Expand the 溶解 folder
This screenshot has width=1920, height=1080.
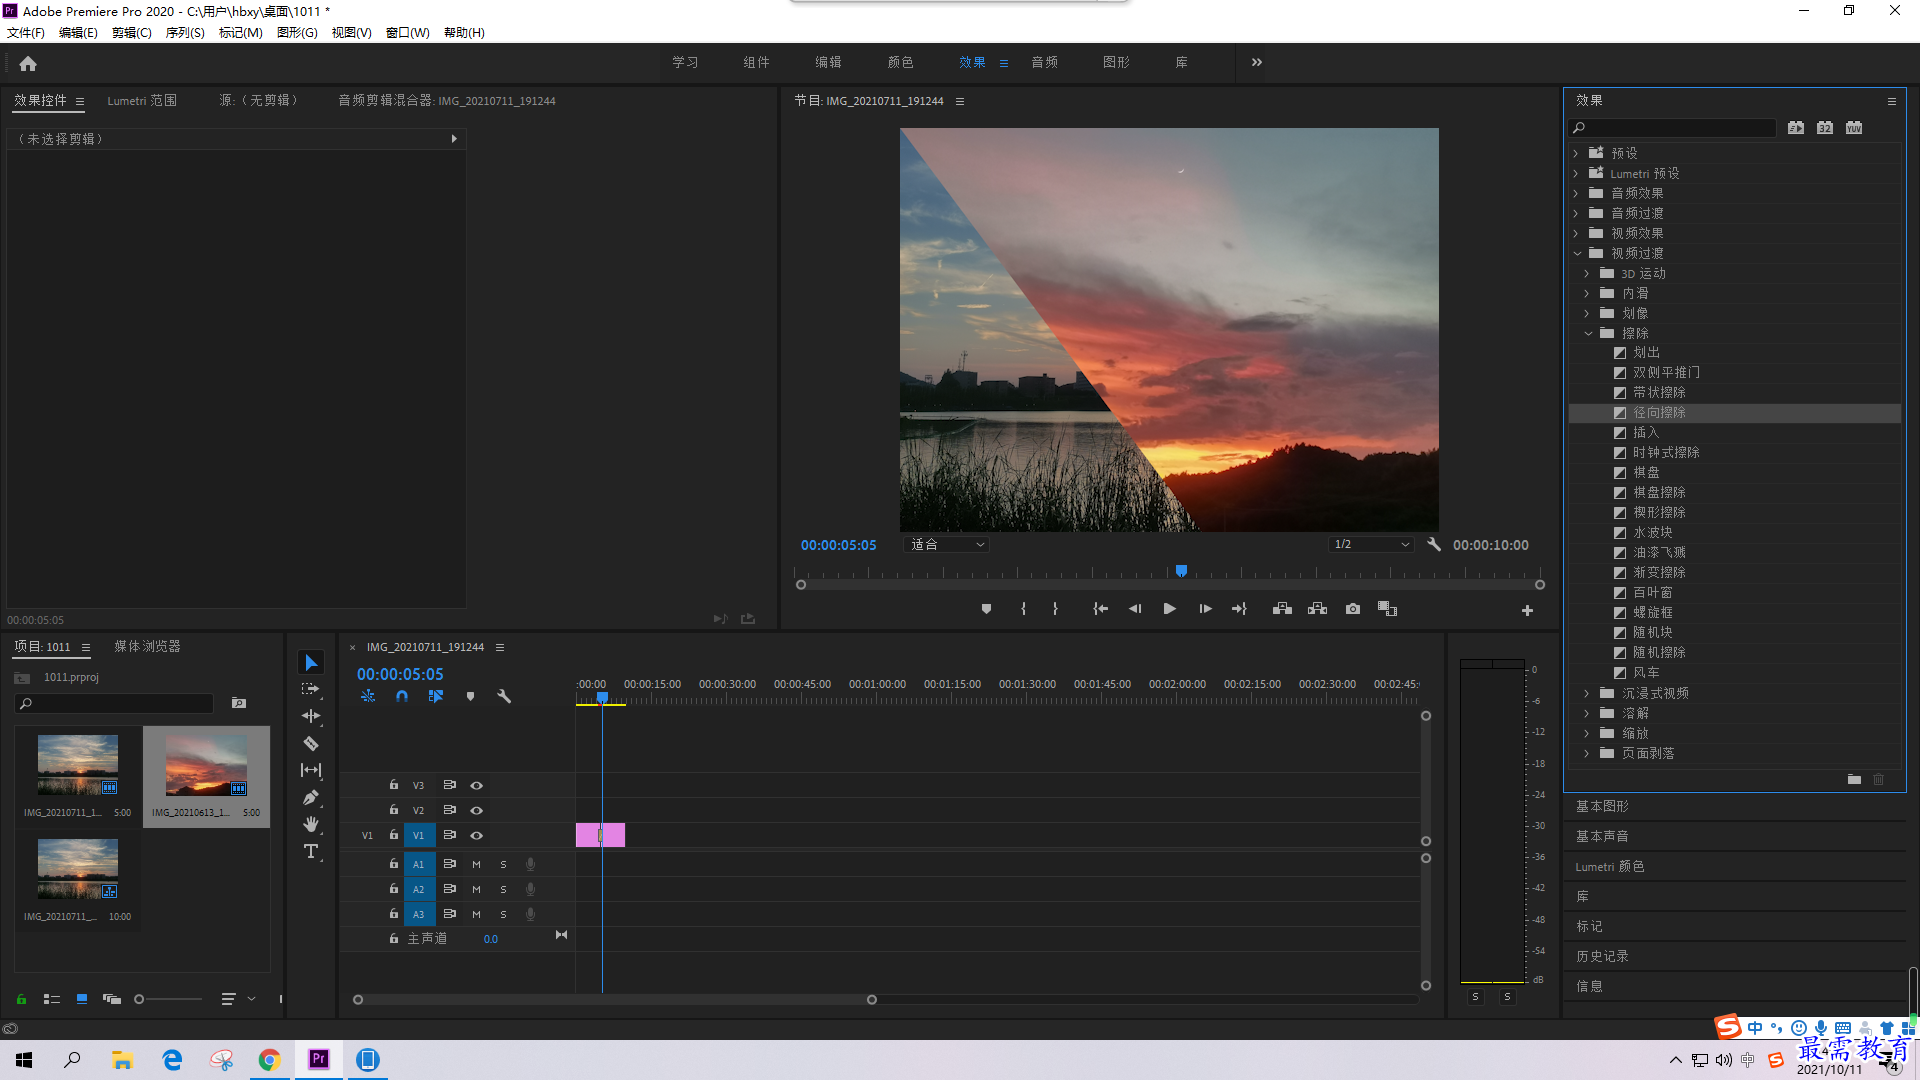tap(1587, 713)
